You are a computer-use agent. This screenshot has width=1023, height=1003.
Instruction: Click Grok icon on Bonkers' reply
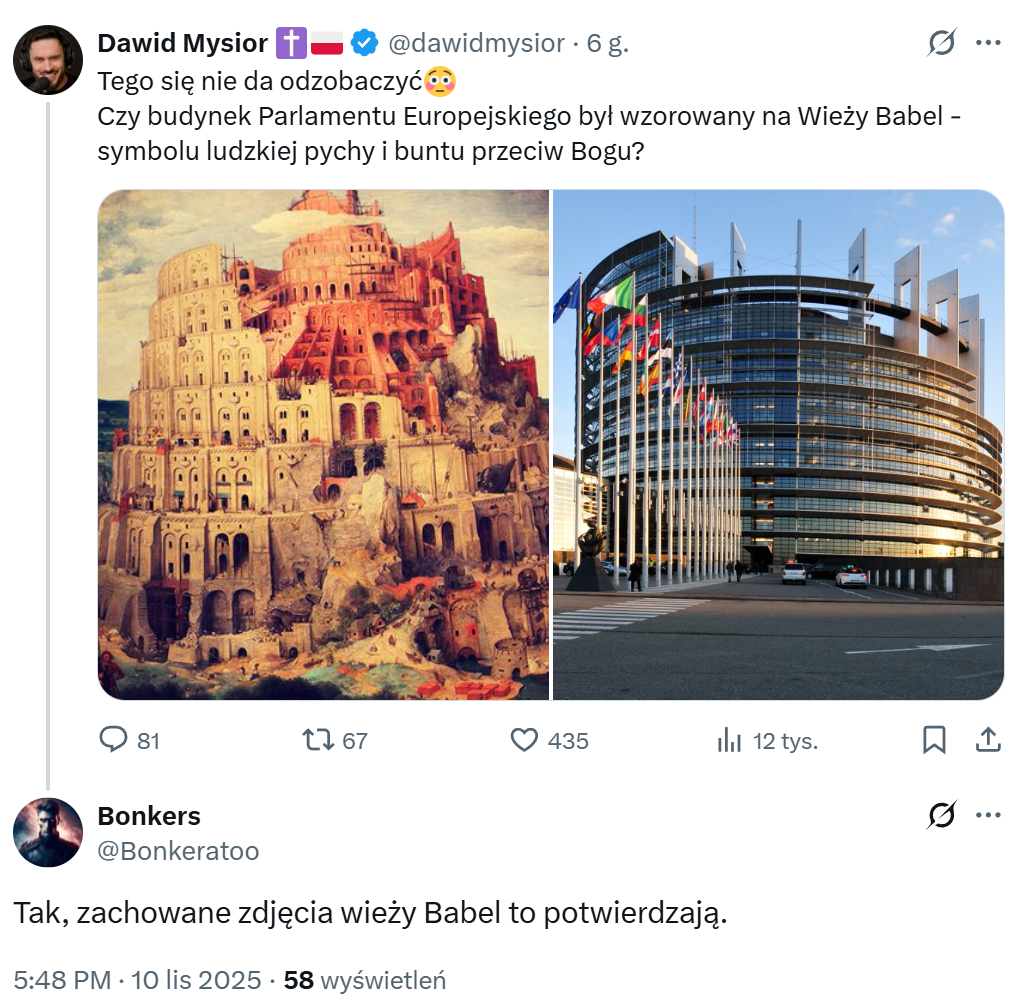point(941,815)
